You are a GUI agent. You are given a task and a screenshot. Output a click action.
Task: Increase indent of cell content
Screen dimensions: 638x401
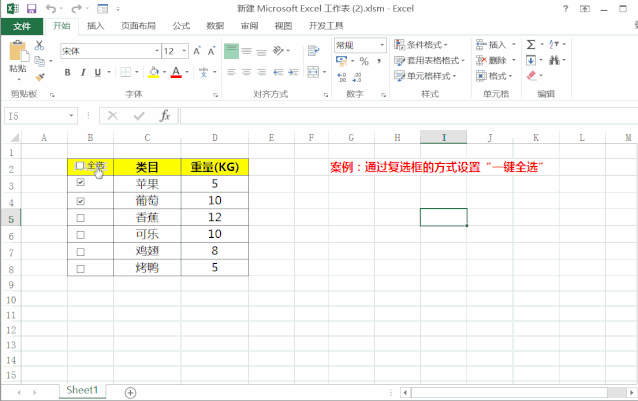coord(293,72)
